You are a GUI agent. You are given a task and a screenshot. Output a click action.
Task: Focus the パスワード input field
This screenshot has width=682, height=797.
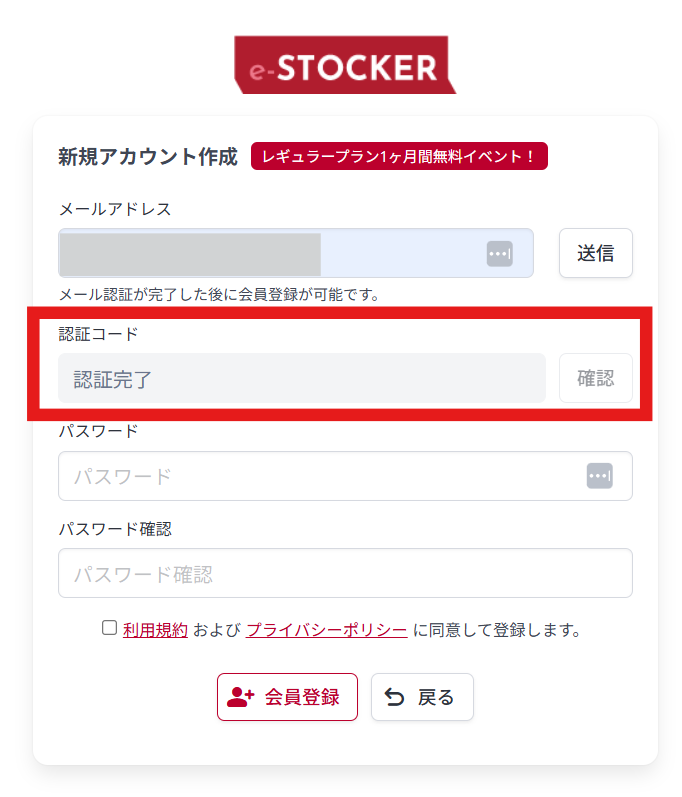click(x=320, y=476)
